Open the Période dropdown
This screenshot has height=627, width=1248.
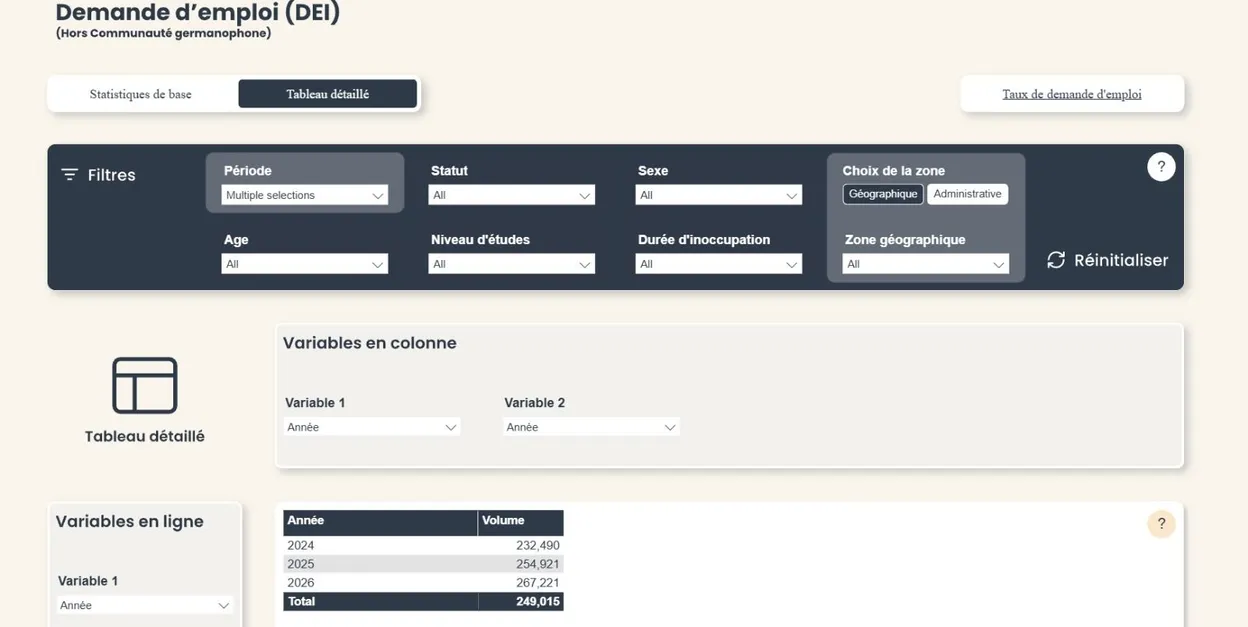point(305,195)
